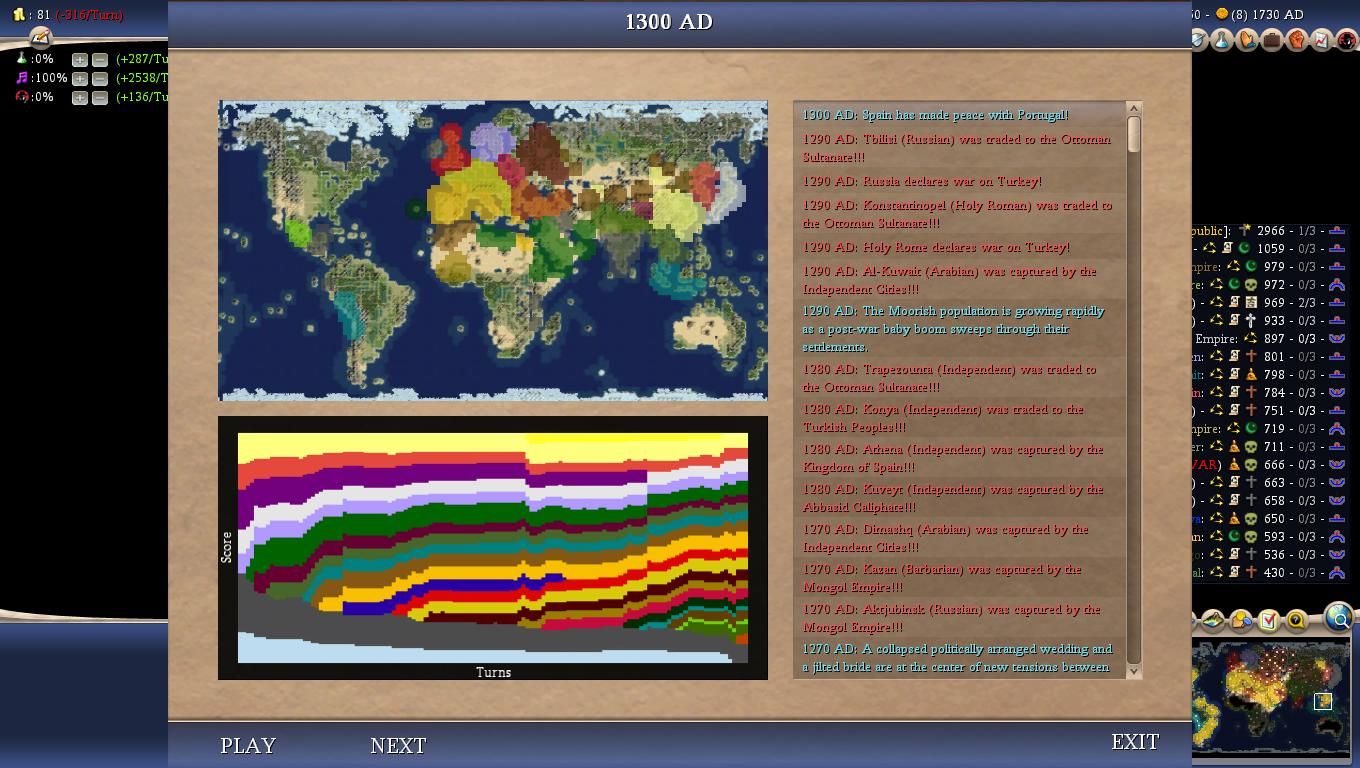Click the gold amount '81' in the top left

click(46, 15)
